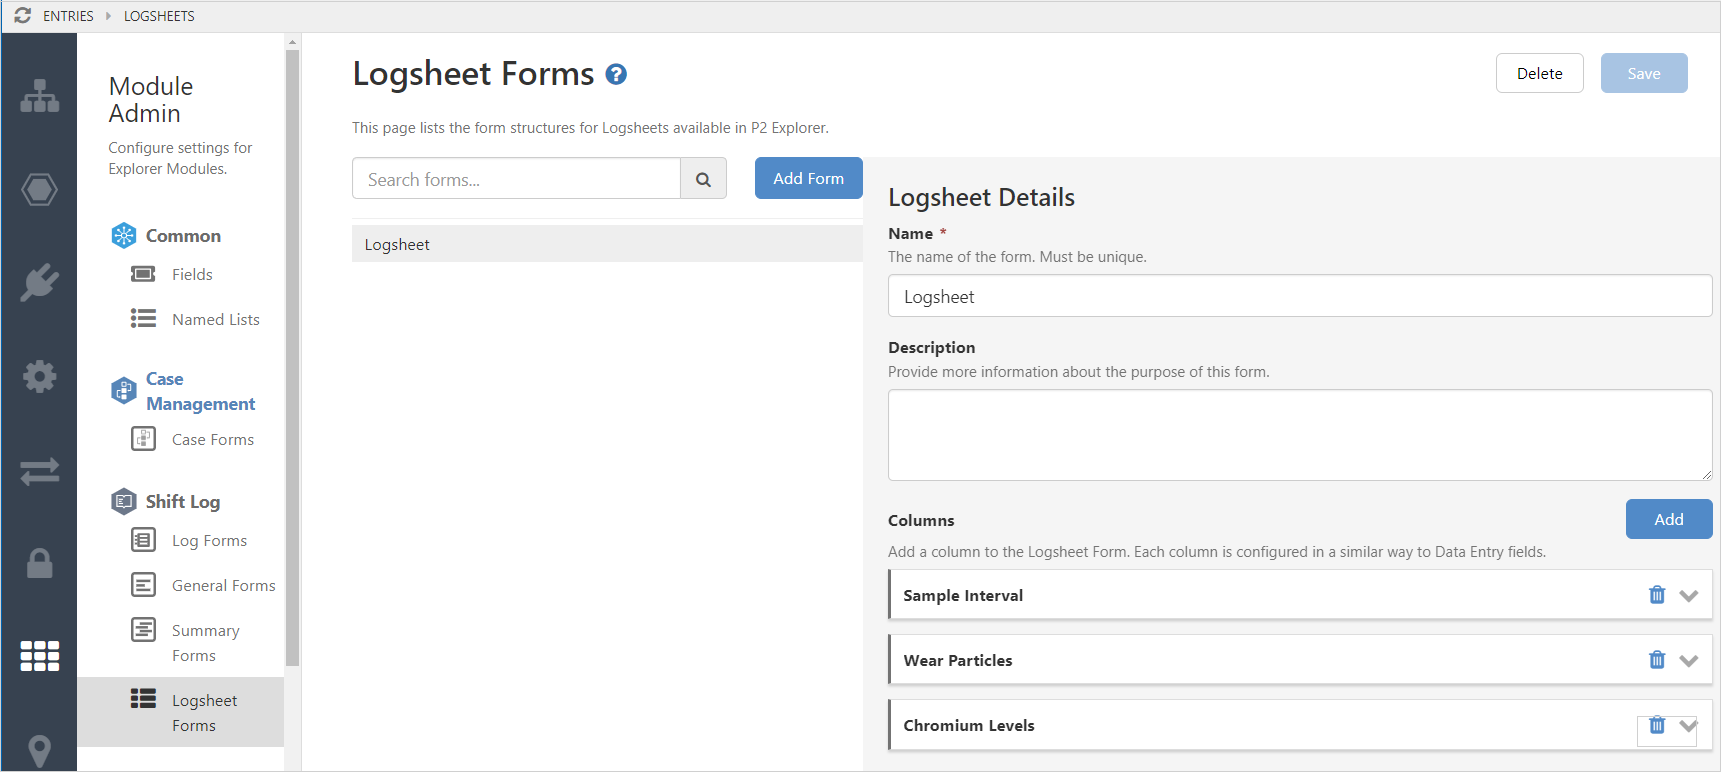This screenshot has height=772, width=1721.
Task: Expand the Chromium Levels column
Action: click(x=1689, y=726)
